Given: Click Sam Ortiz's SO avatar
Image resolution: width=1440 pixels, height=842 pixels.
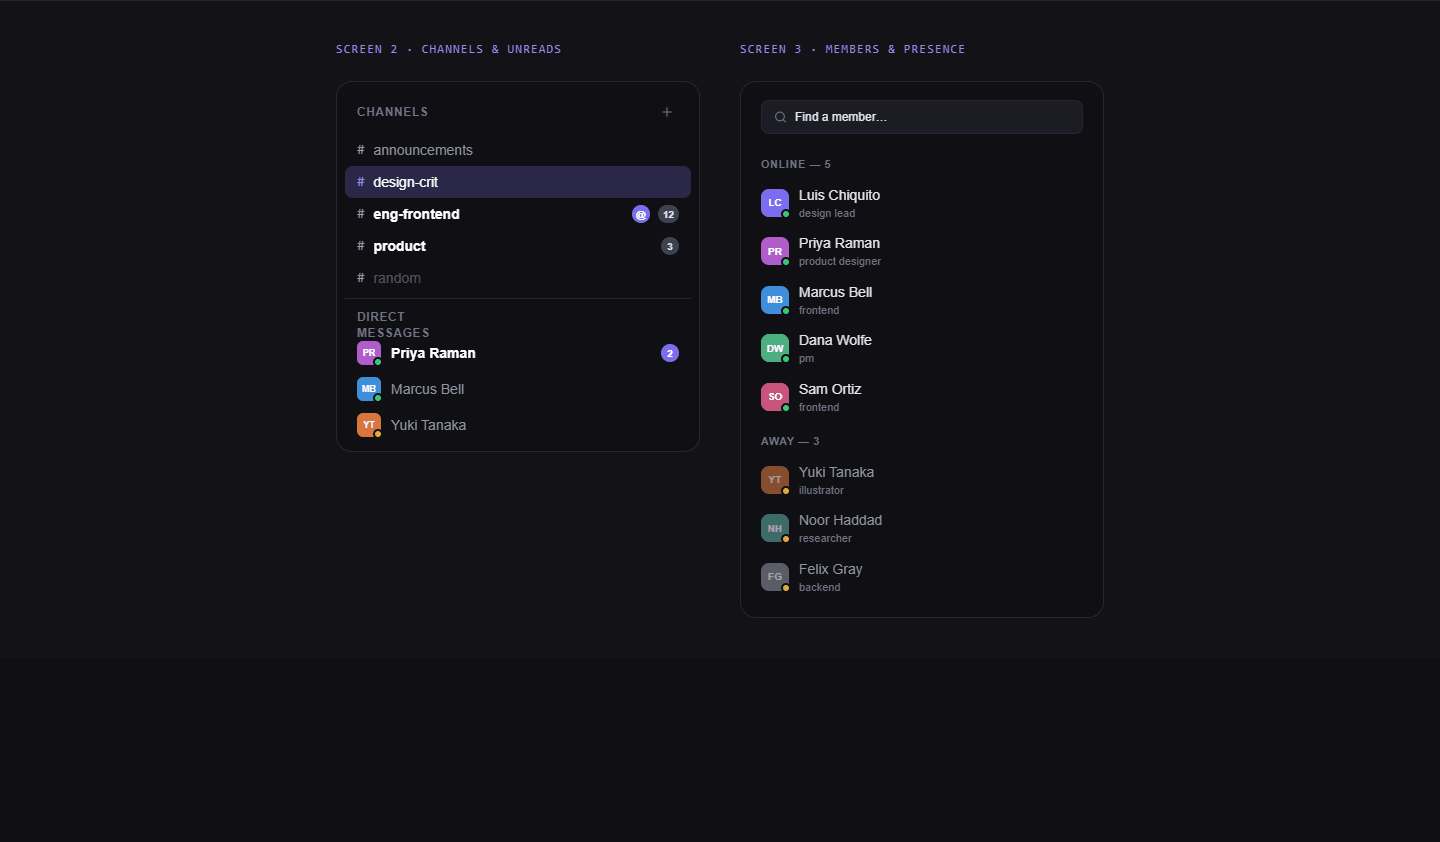Looking at the screenshot, I should tap(775, 397).
